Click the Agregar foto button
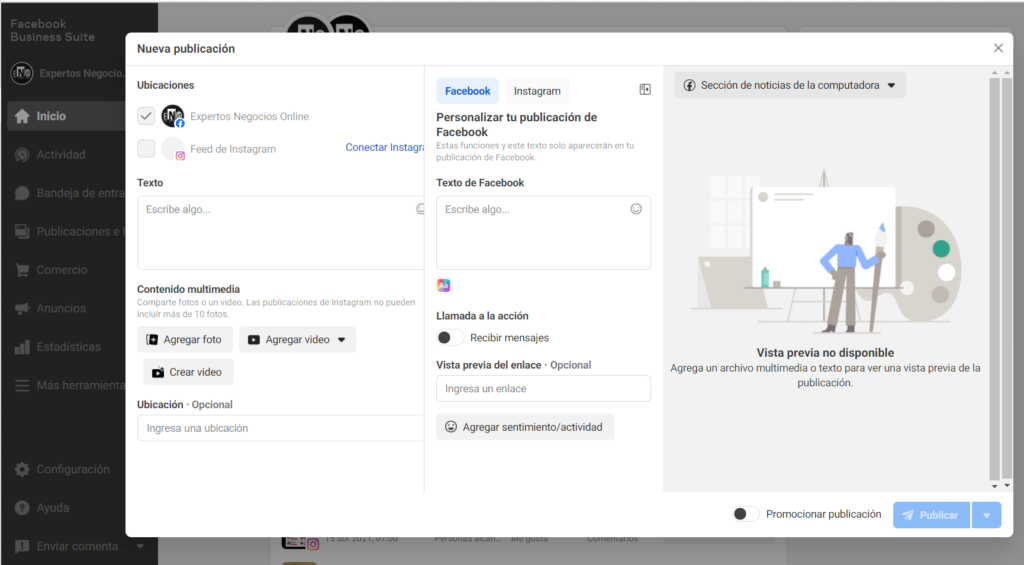The width and height of the screenshot is (1024, 565). [185, 340]
